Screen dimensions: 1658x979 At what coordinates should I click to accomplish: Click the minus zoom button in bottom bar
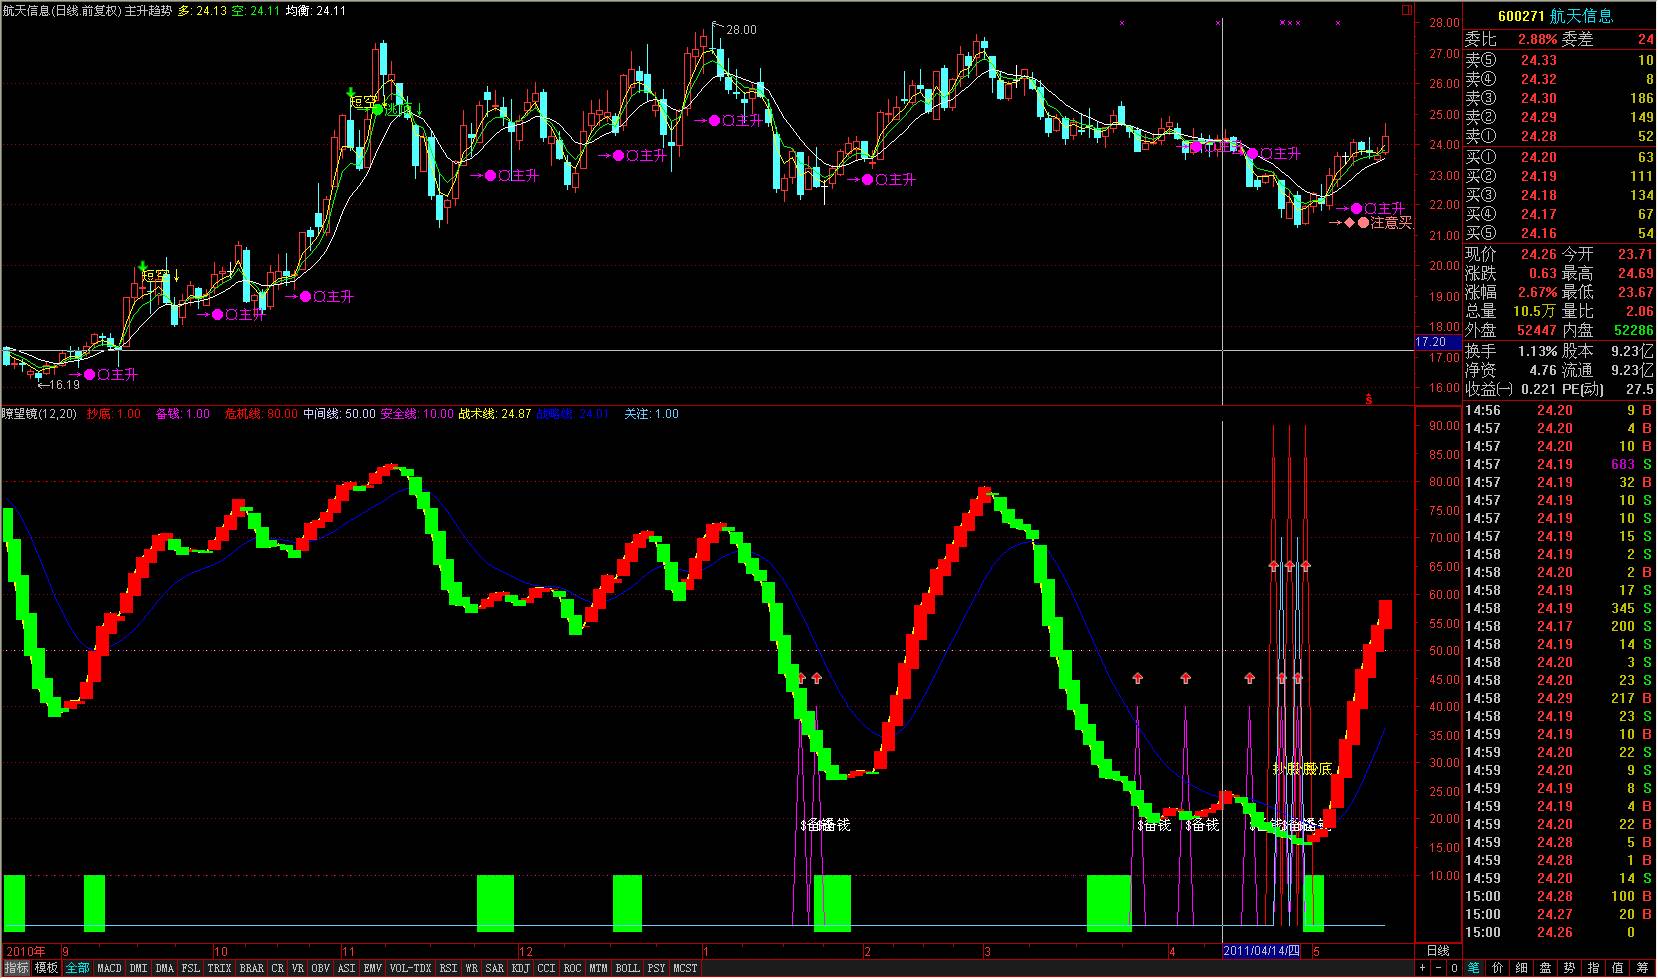pos(1438,968)
